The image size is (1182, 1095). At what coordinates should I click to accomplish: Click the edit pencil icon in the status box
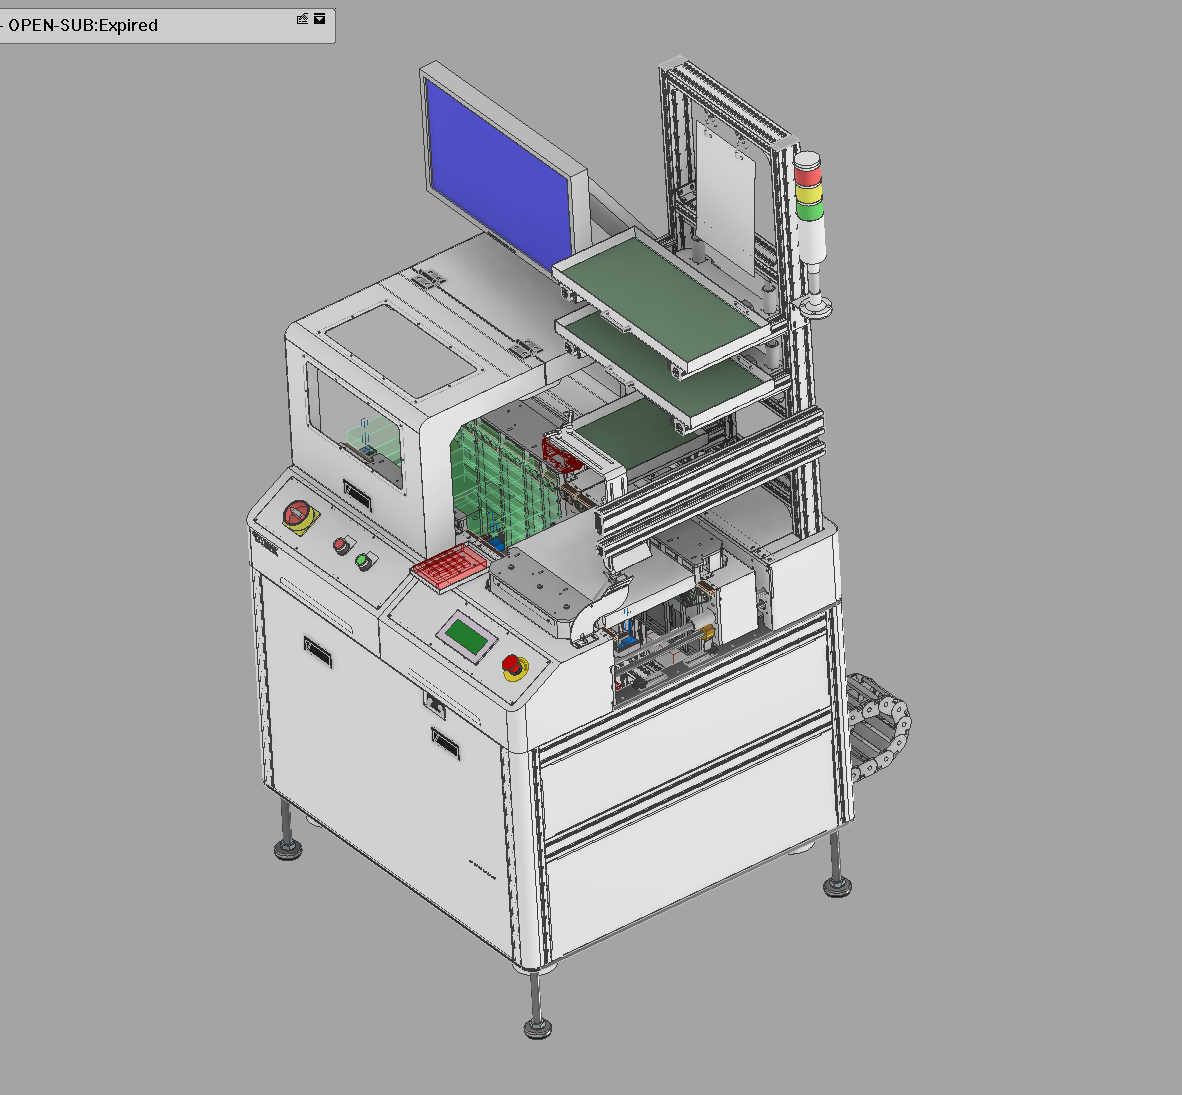pos(302,19)
